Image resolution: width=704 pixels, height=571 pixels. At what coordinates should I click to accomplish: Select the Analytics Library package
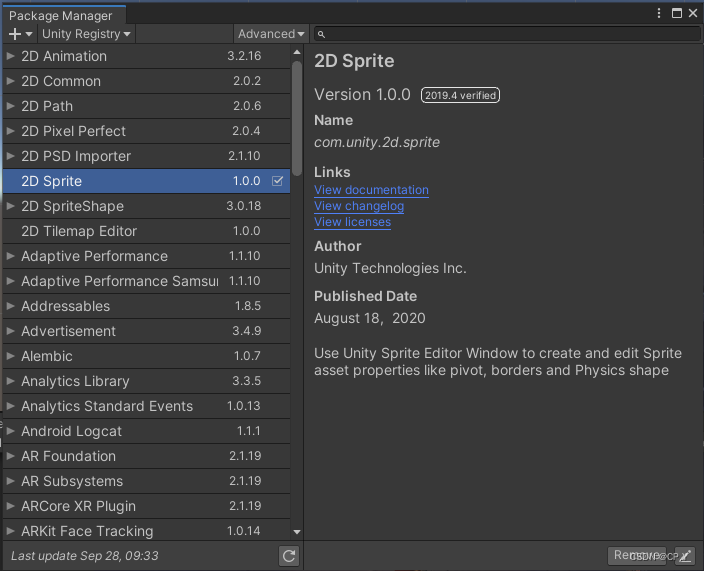coord(146,381)
